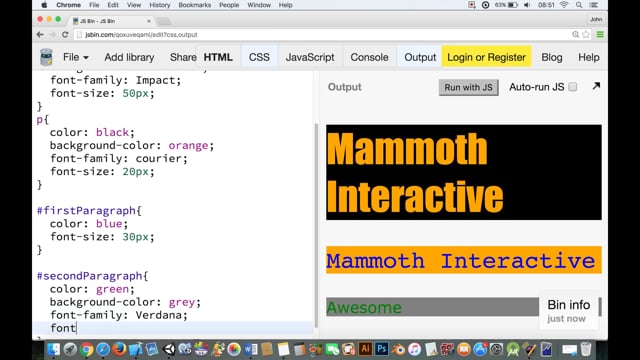The width and height of the screenshot is (640, 360).
Task: Open the Chrome application menu
Action: tap(68, 5)
